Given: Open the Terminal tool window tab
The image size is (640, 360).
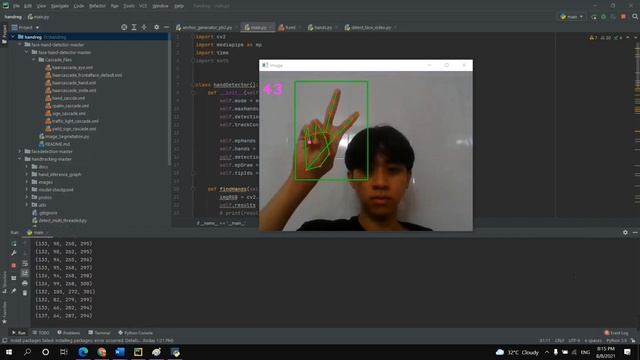Looking at the screenshot, I should pyautogui.click(x=99, y=333).
